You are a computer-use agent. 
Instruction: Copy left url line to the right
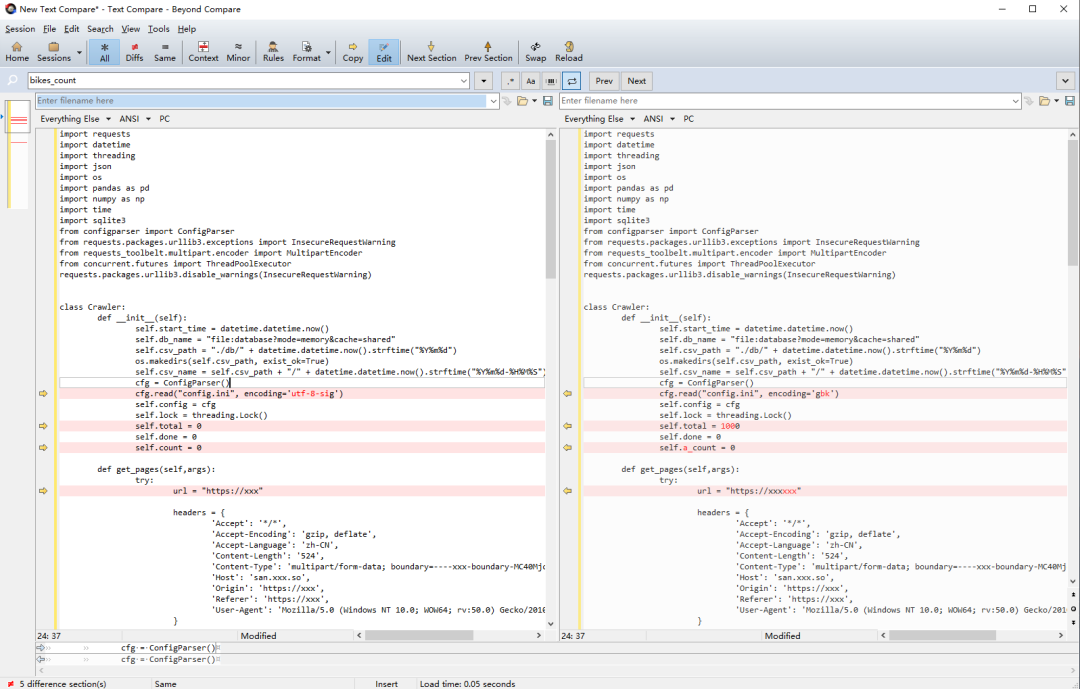pyautogui.click(x=43, y=491)
